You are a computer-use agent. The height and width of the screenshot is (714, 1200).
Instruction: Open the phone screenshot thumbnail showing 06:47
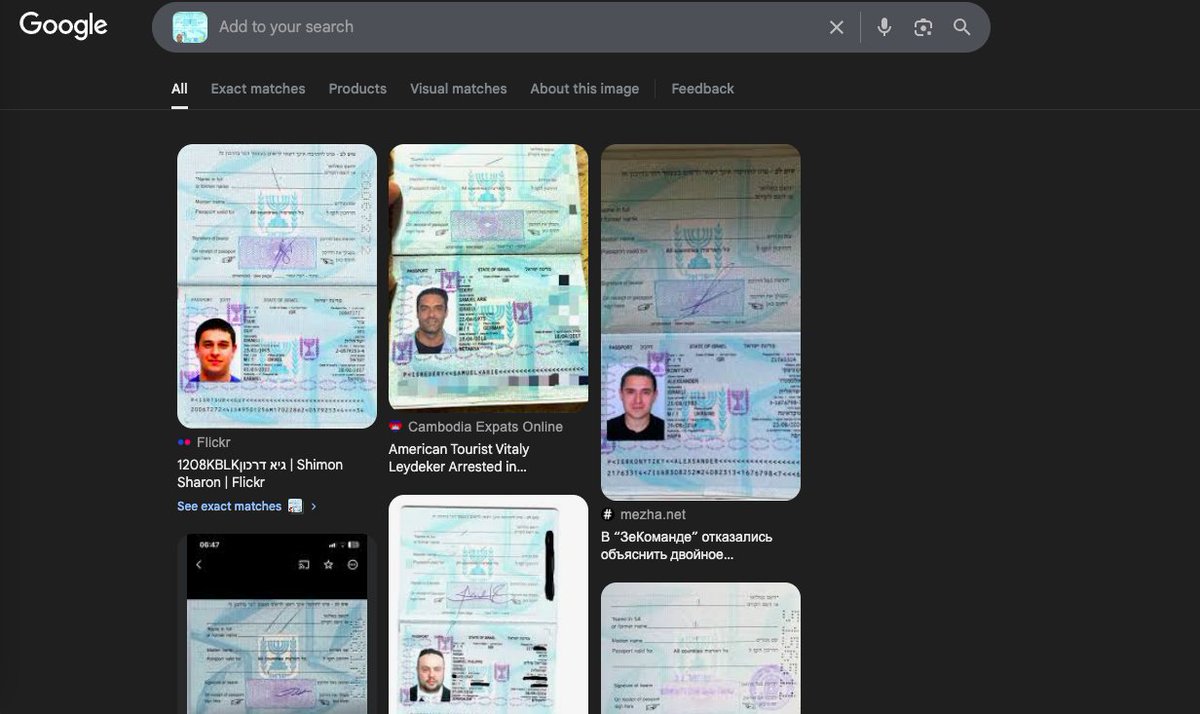pyautogui.click(x=277, y=624)
